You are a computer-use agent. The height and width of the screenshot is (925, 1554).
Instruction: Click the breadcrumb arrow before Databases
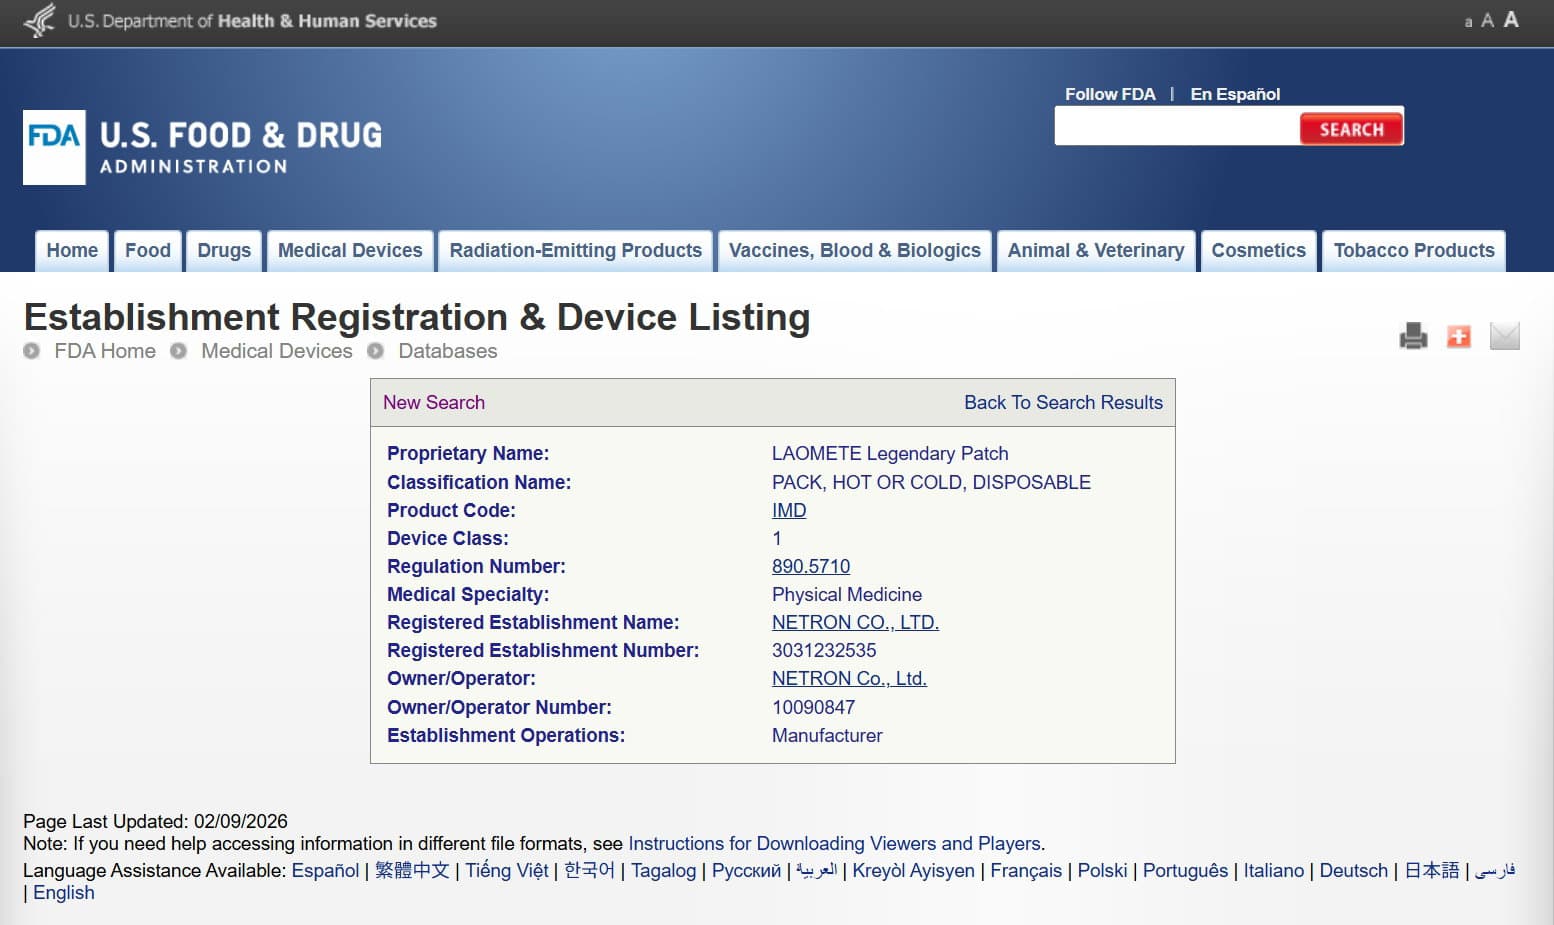coord(375,351)
